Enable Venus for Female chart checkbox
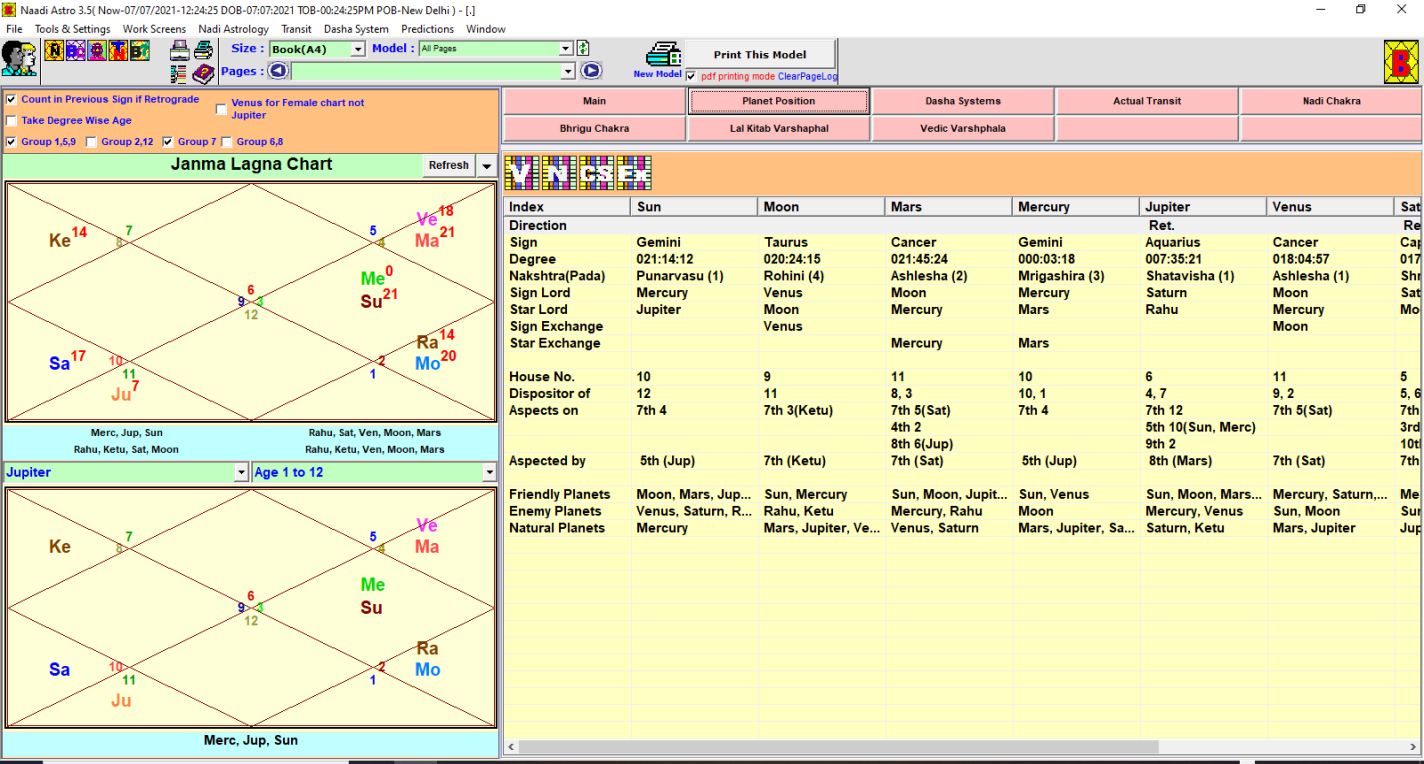 (x=221, y=109)
